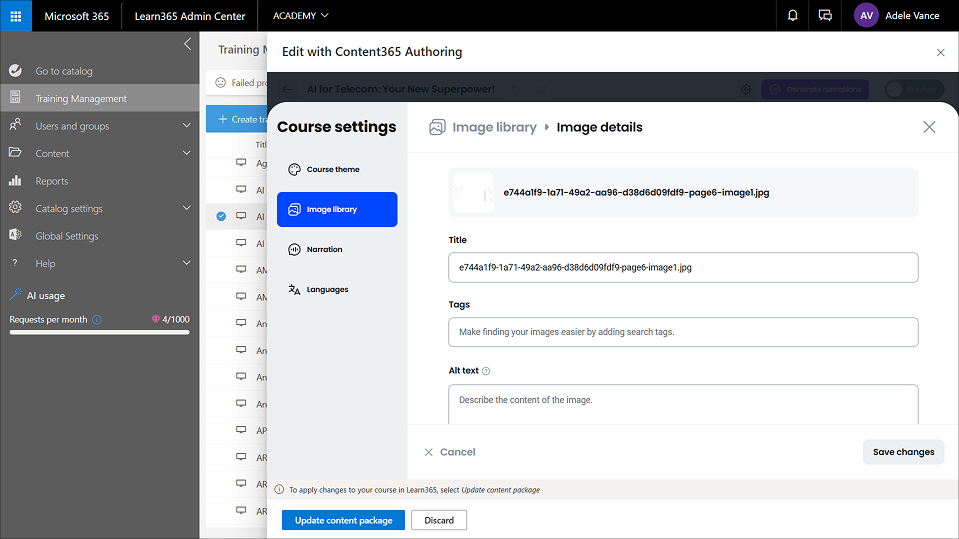Viewport: 959px width, 539px height.
Task: Click the Tags input field
Action: 683,332
